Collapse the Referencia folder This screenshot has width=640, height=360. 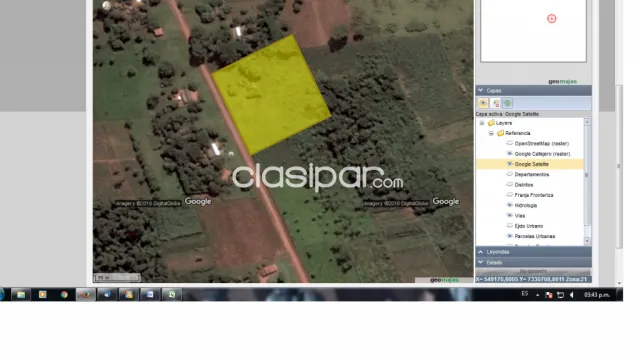tap(491, 133)
